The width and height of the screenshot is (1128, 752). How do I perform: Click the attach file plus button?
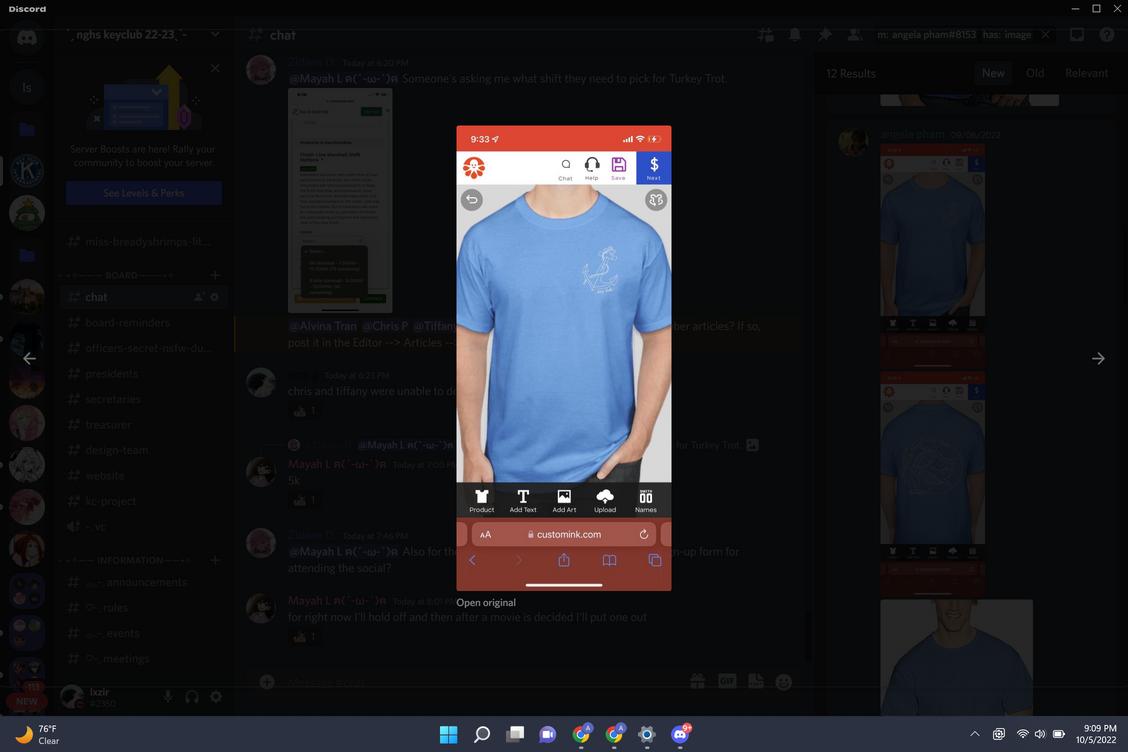tap(267, 681)
